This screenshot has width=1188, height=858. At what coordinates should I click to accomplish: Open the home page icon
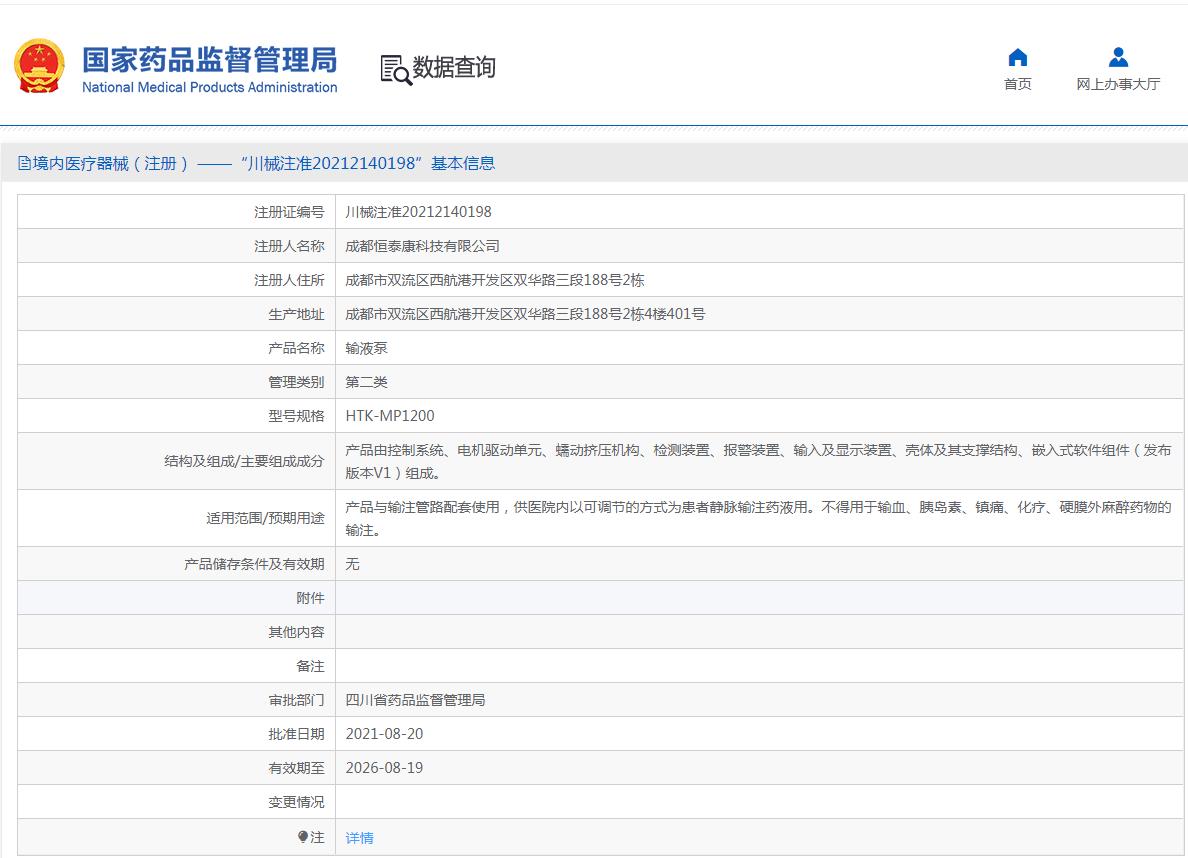point(1018,58)
